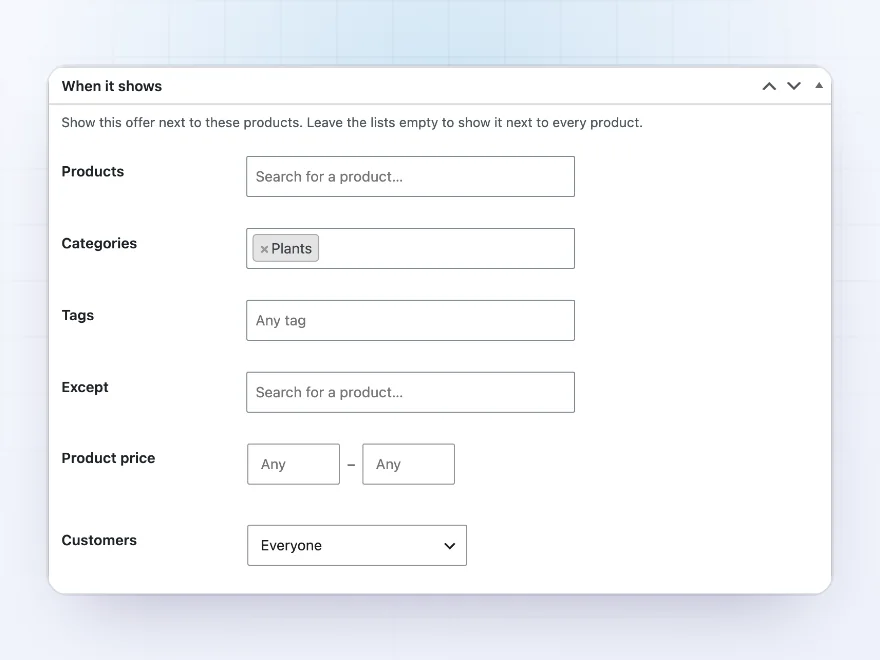The width and height of the screenshot is (880, 660).
Task: Focus the Products search field
Action: [410, 177]
